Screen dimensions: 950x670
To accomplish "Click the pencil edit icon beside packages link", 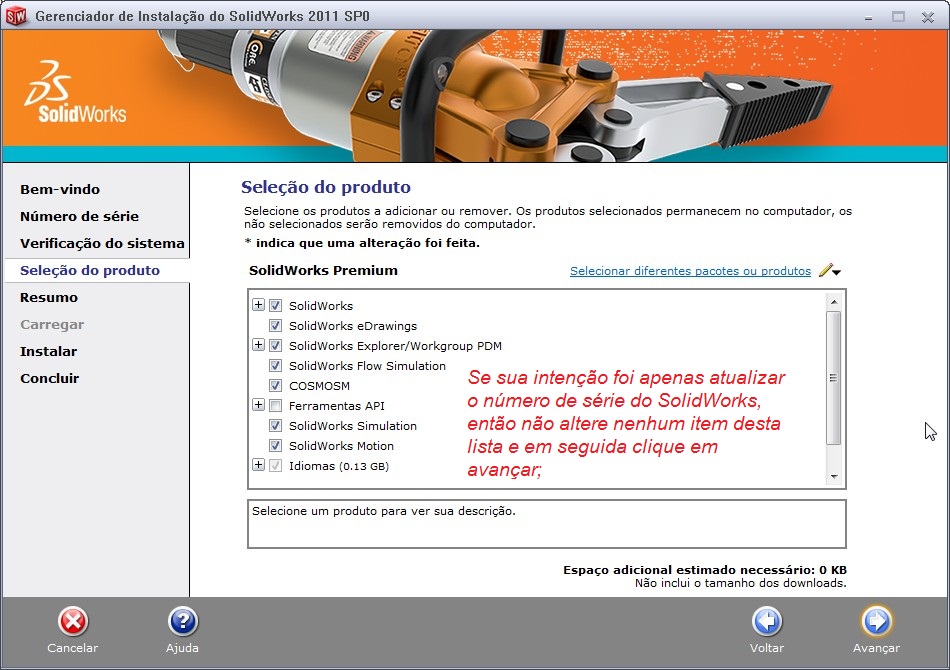I will point(825,270).
